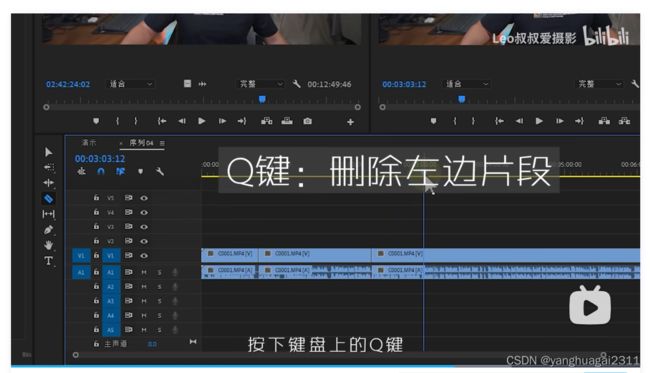Mute audio track A1
This screenshot has height=373, width=650.
pos(144,272)
